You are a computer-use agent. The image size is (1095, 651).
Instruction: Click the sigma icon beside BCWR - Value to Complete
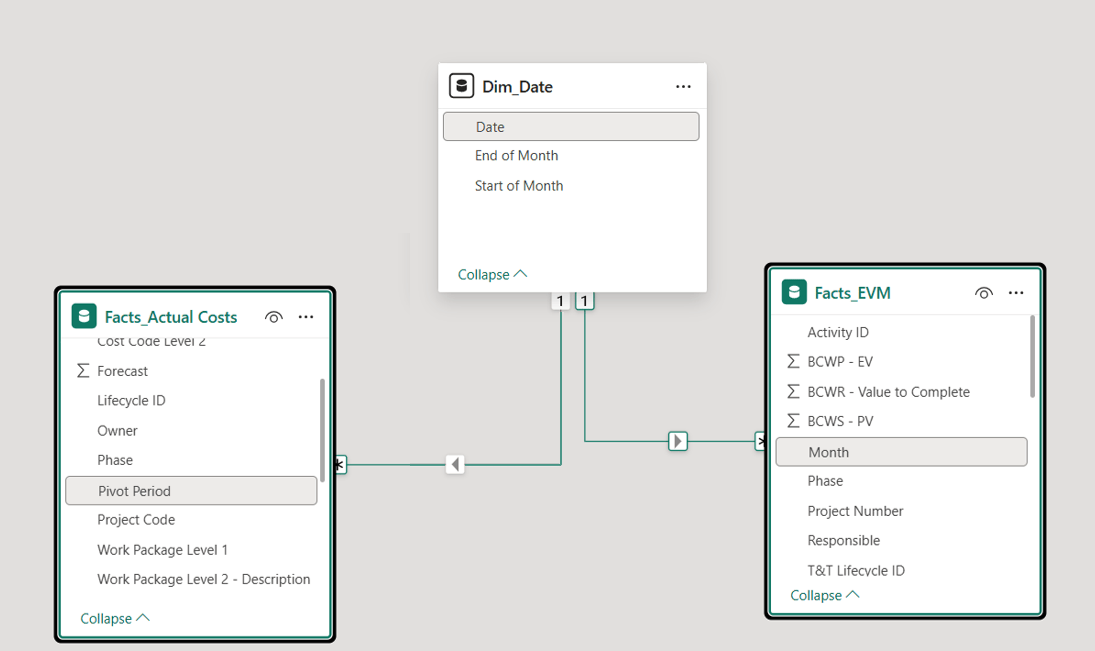tap(793, 391)
